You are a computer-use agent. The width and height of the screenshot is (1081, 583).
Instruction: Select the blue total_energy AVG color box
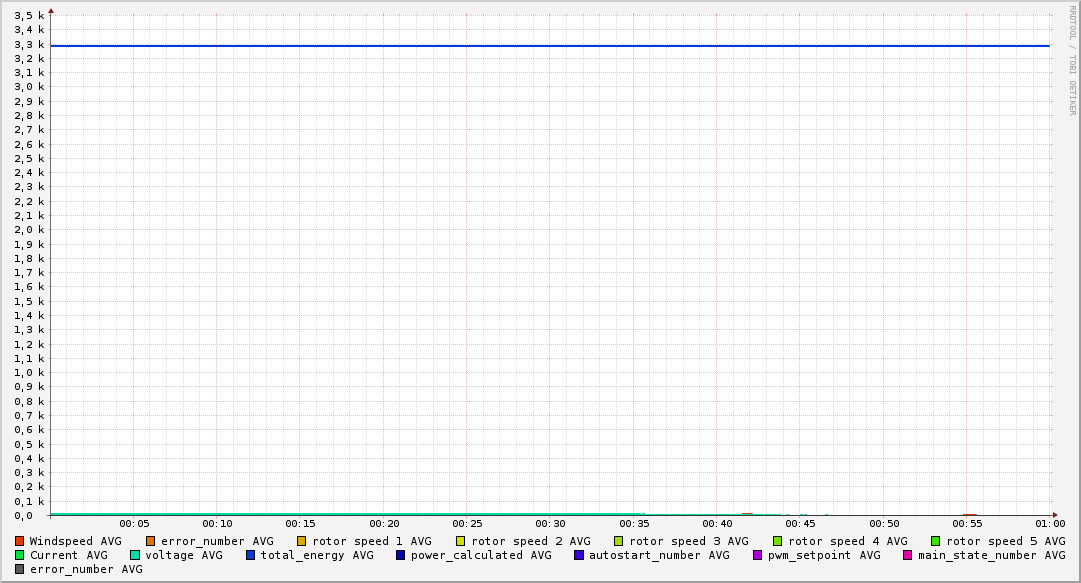[x=251, y=555]
